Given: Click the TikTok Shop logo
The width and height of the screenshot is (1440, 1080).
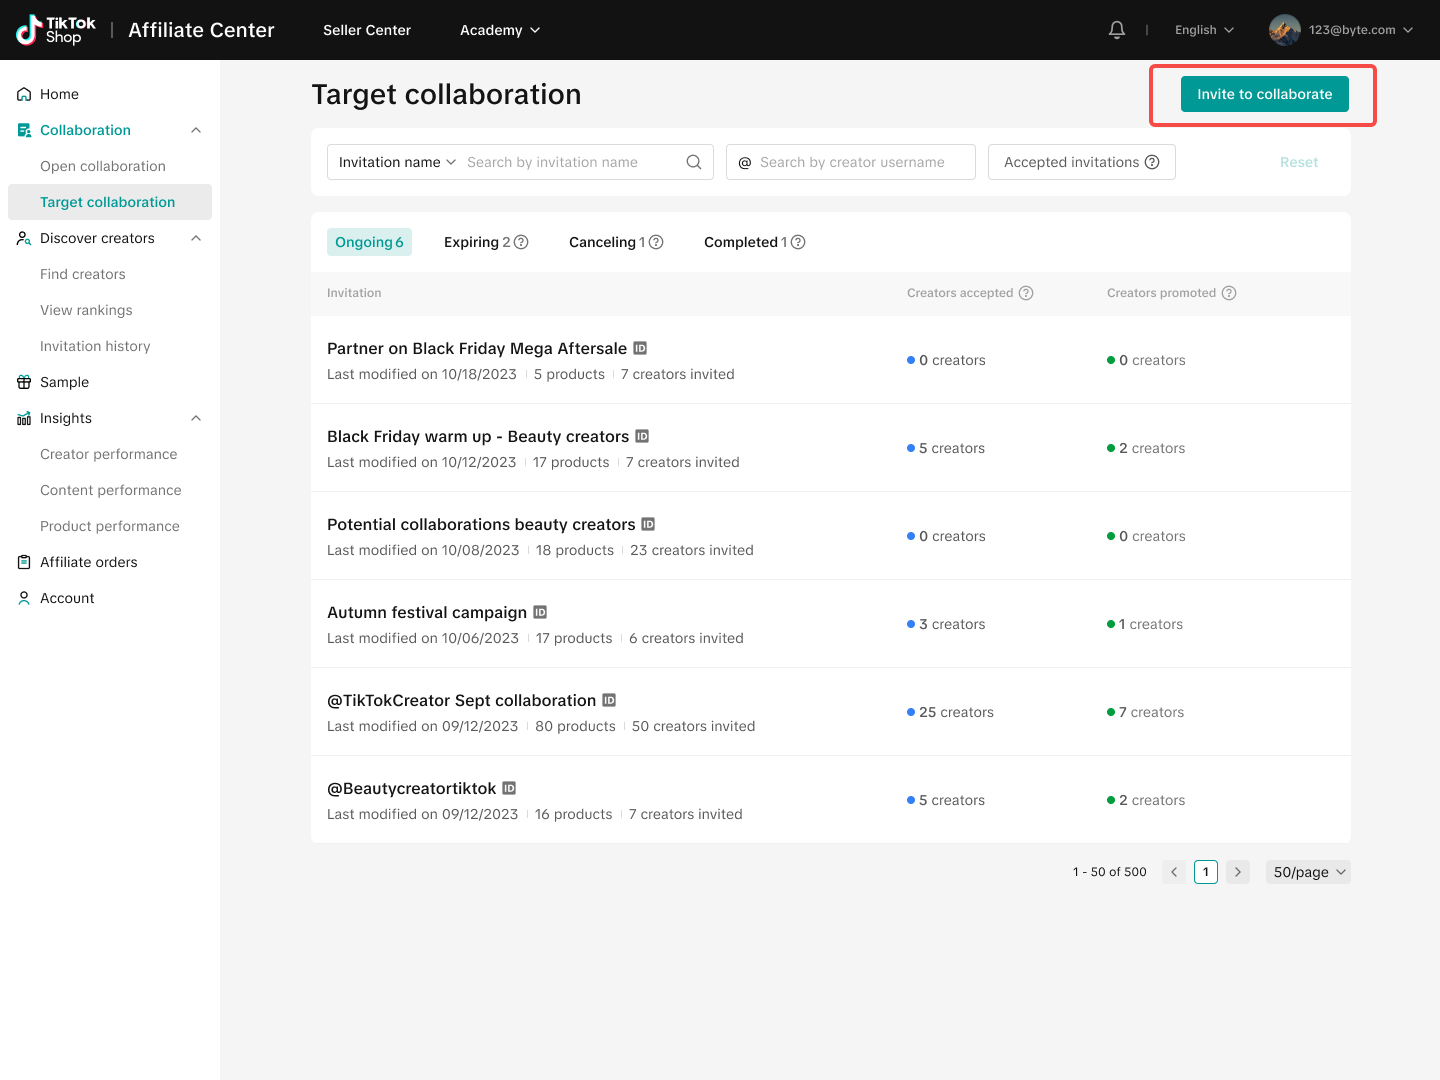Looking at the screenshot, I should 56,30.
